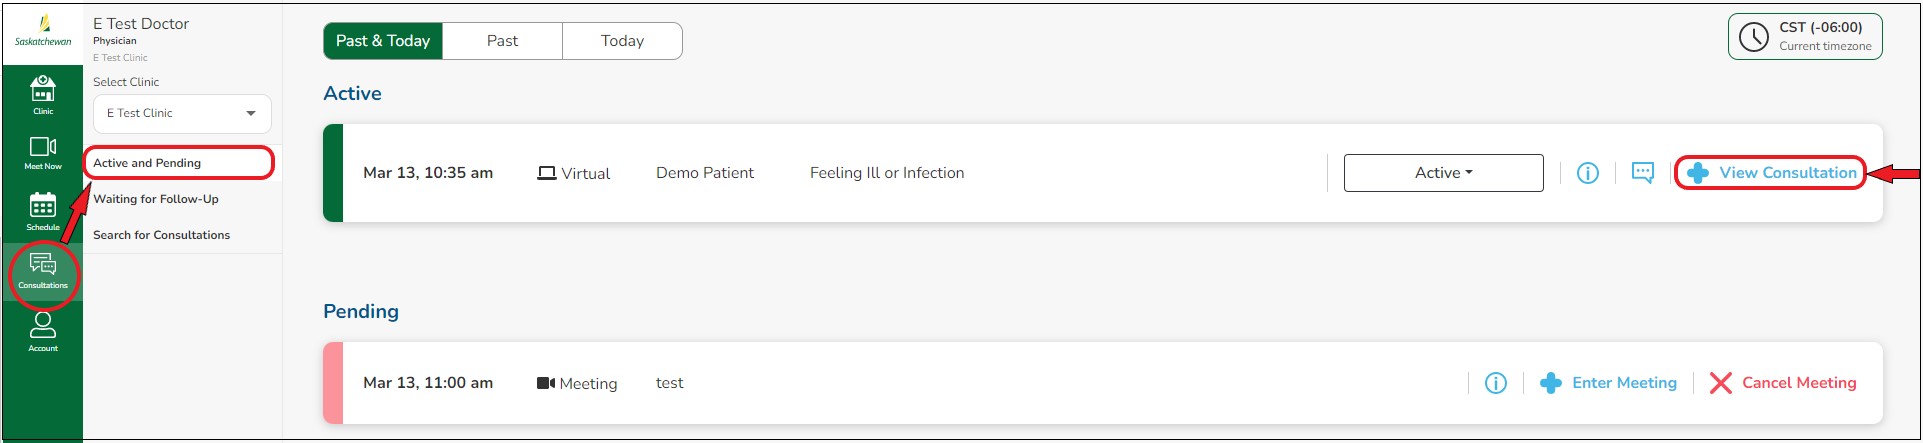This screenshot has width=1923, height=443.
Task: Expand the Select Clinic dropdown
Action: tap(182, 114)
